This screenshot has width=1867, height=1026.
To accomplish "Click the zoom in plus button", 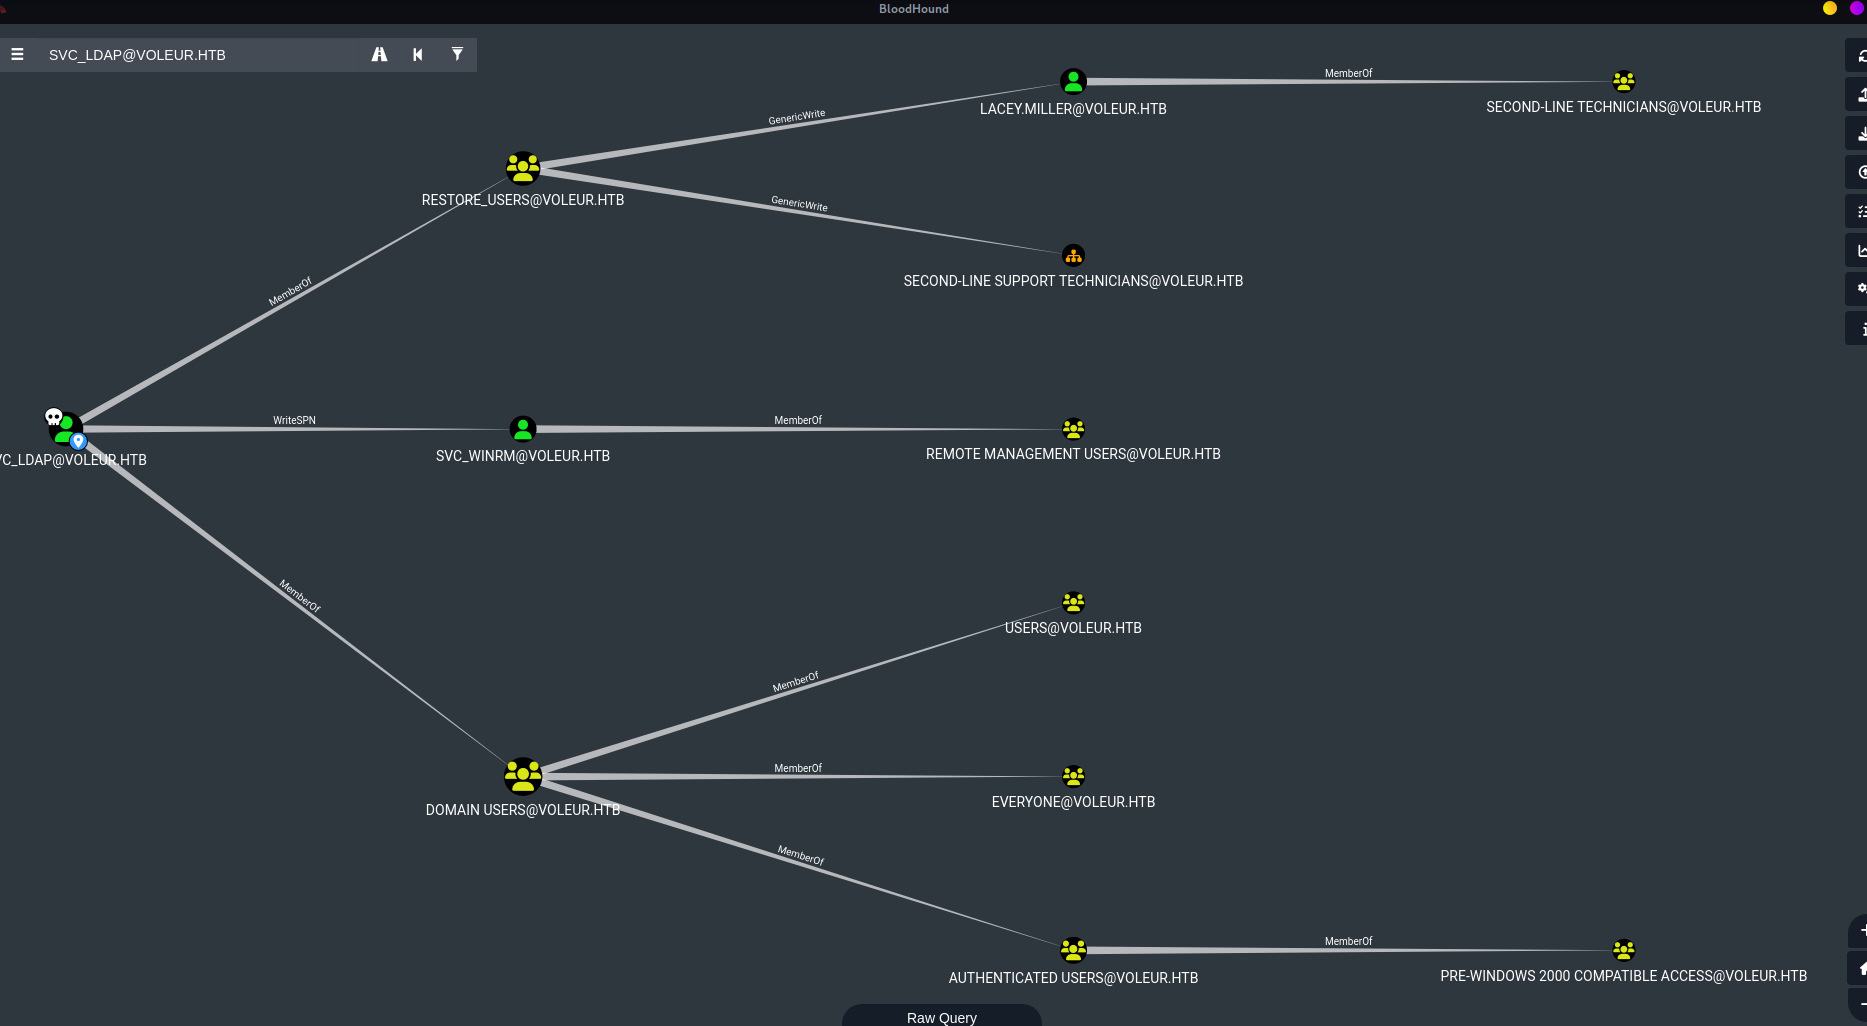I will tap(1859, 931).
